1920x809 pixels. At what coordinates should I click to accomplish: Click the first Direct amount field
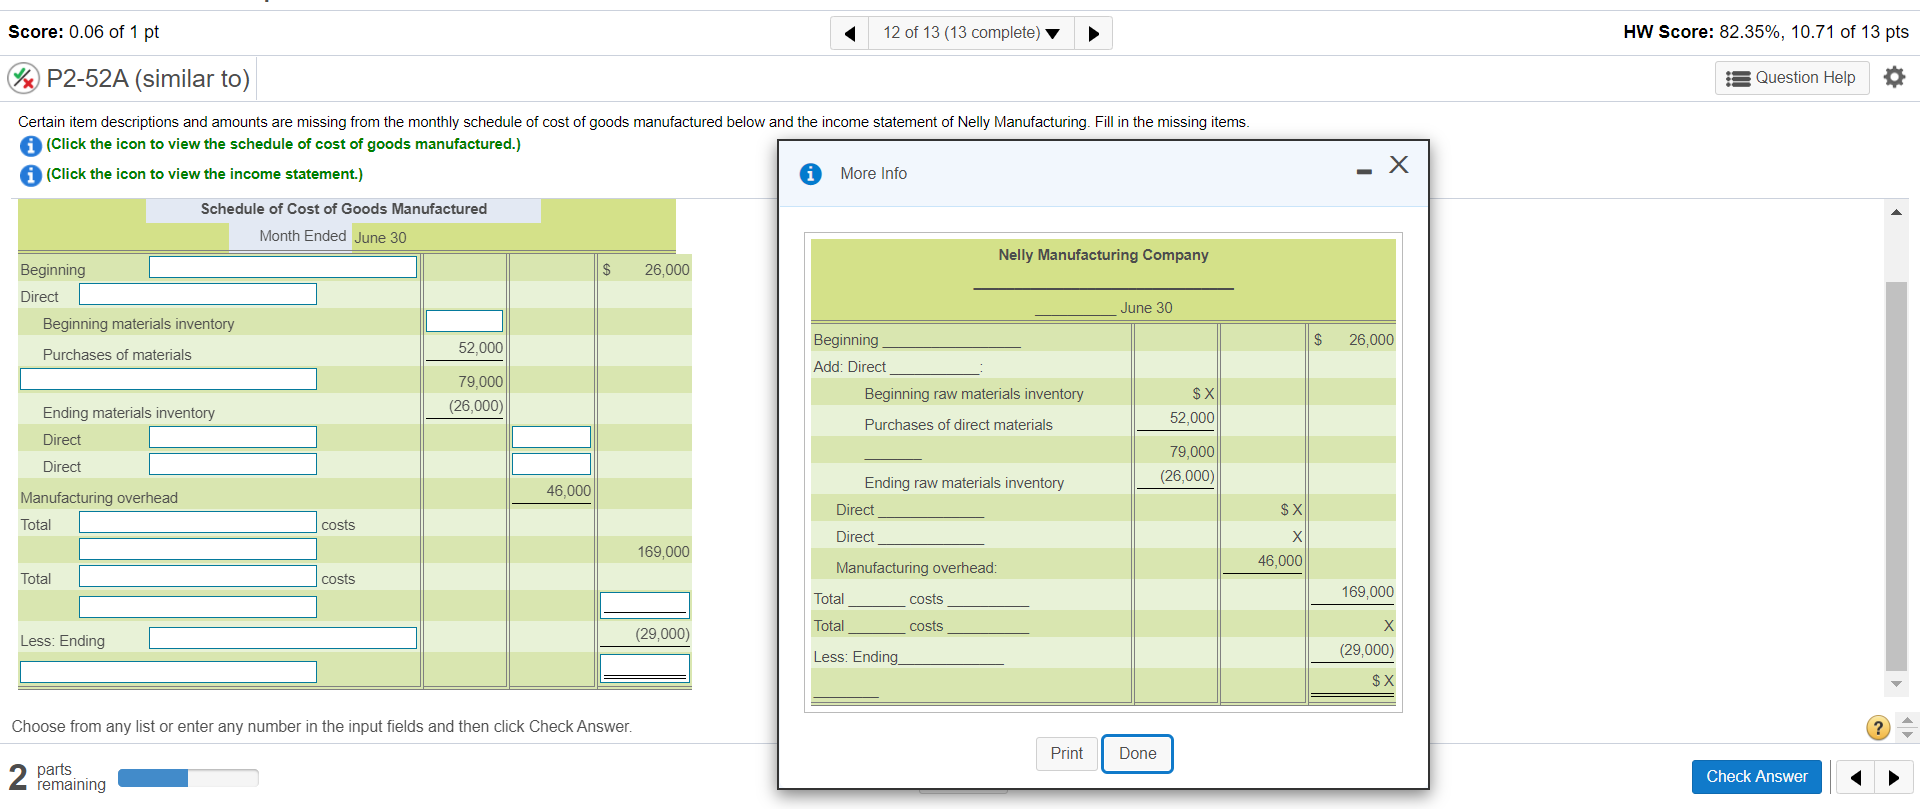(551, 437)
